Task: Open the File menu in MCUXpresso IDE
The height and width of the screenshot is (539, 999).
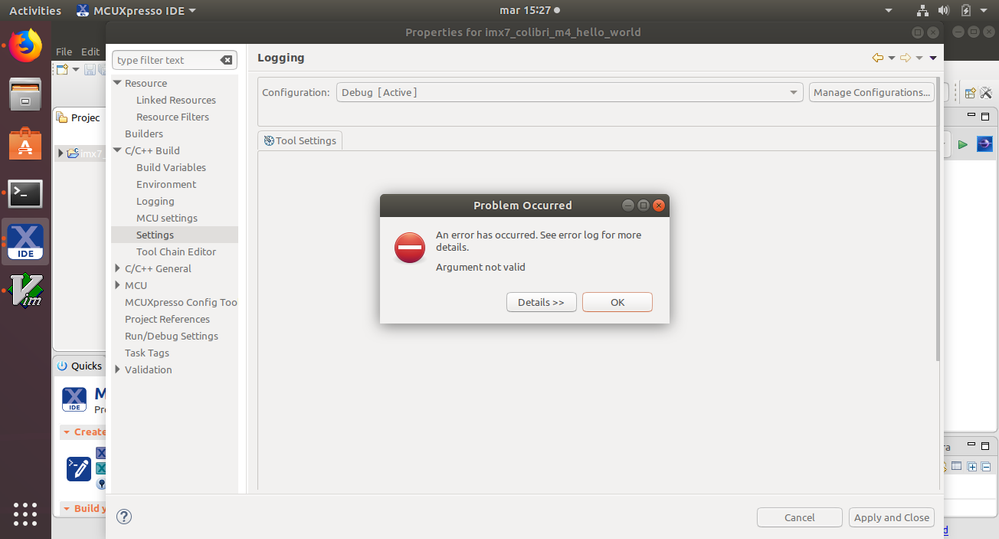Action: 64,52
